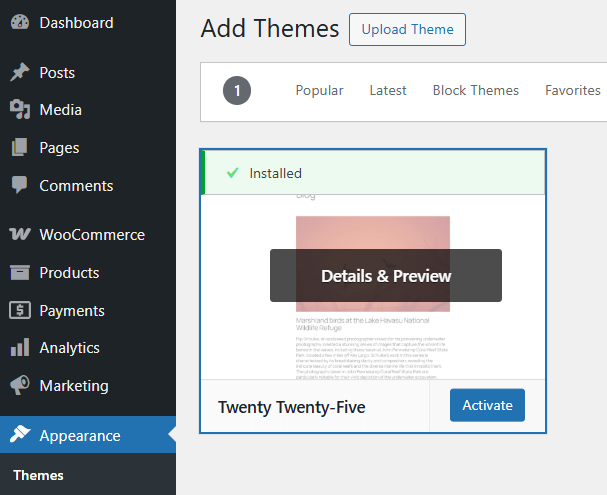Click the Comments speech bubble icon

pyautogui.click(x=19, y=186)
